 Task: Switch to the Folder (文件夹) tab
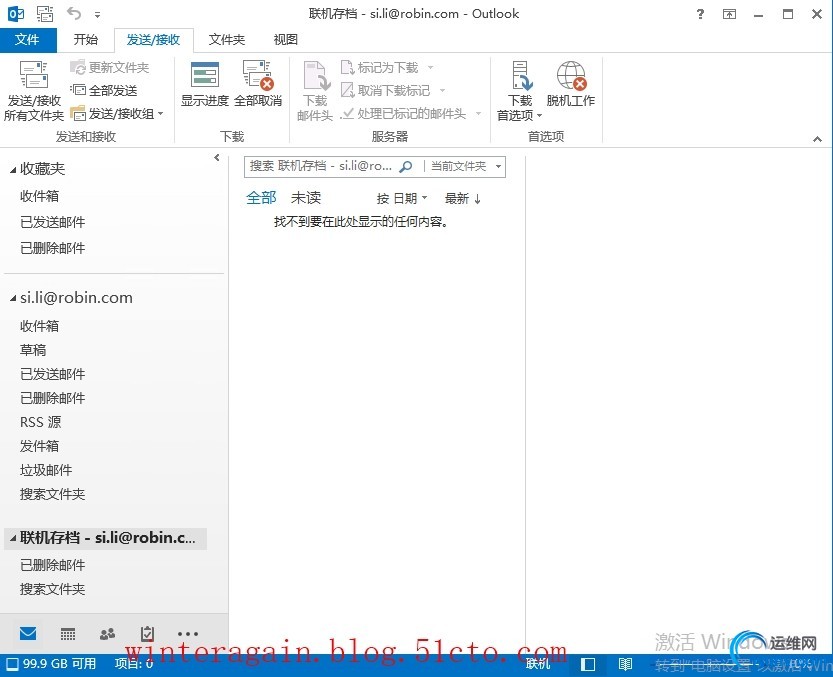tap(227, 39)
